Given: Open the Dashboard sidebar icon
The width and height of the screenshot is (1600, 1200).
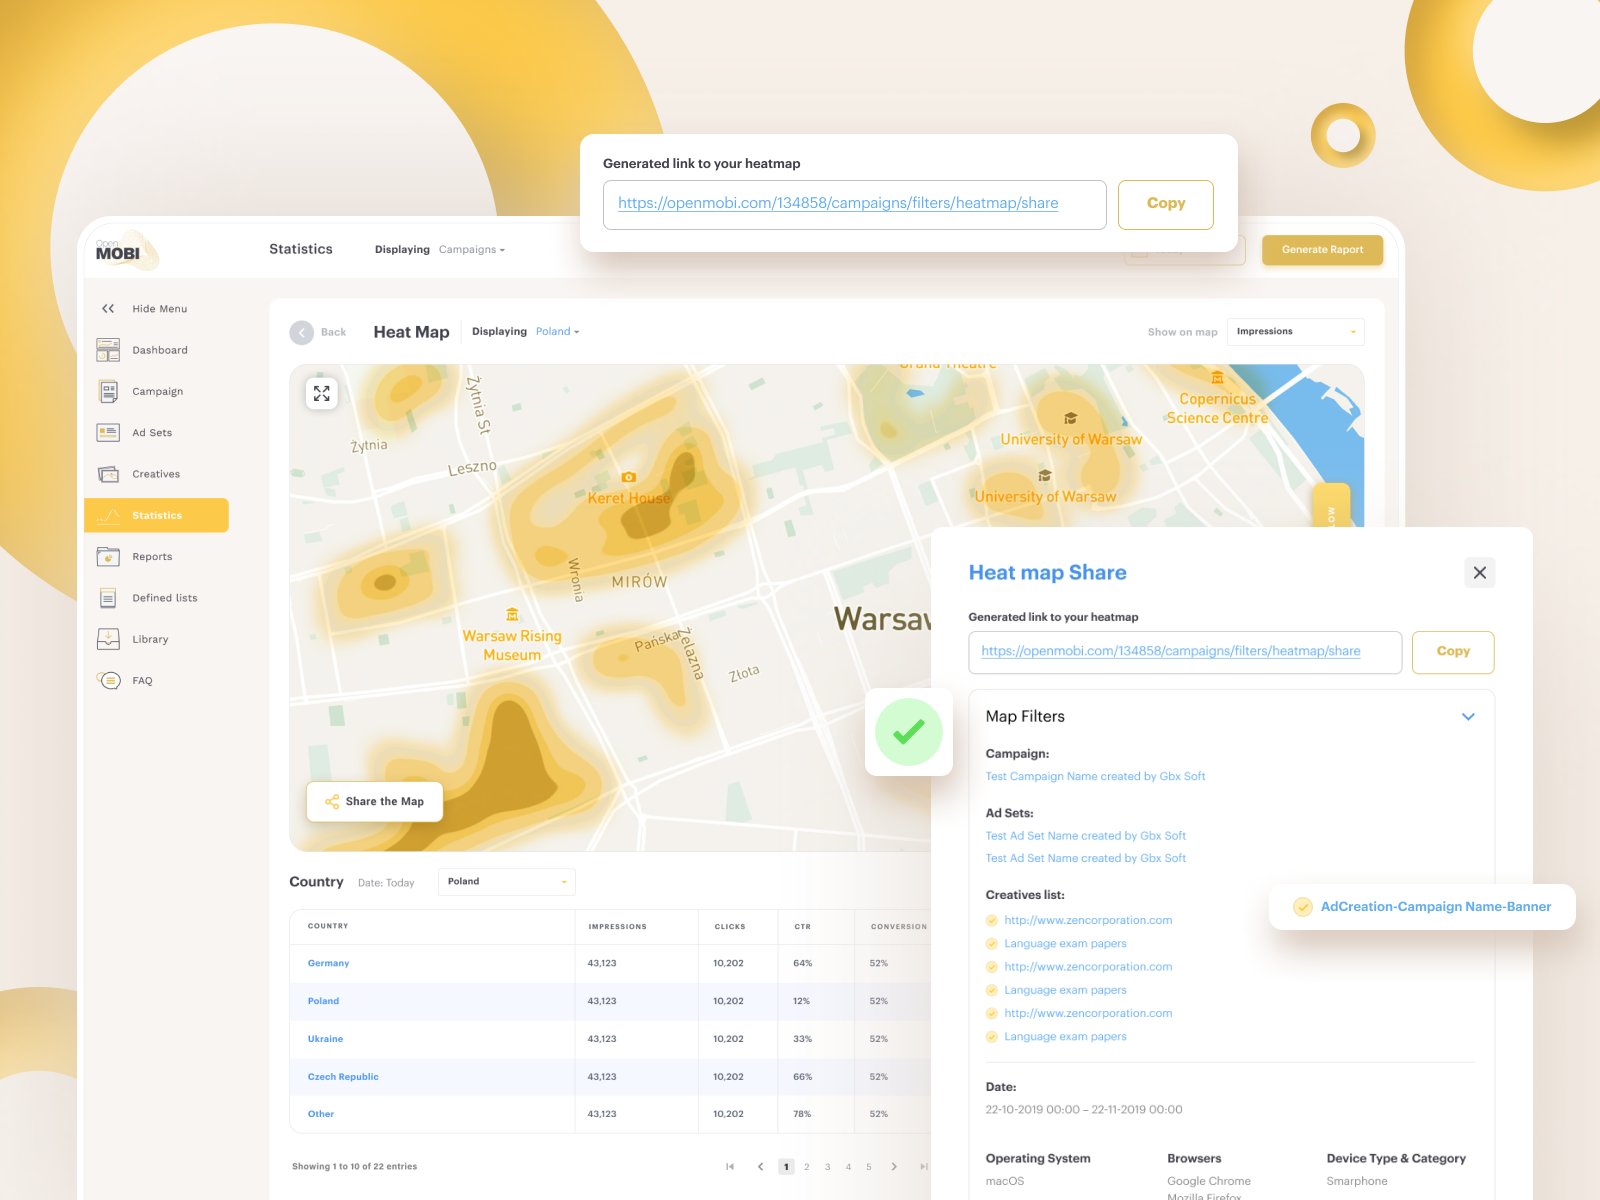Looking at the screenshot, I should [x=108, y=350].
